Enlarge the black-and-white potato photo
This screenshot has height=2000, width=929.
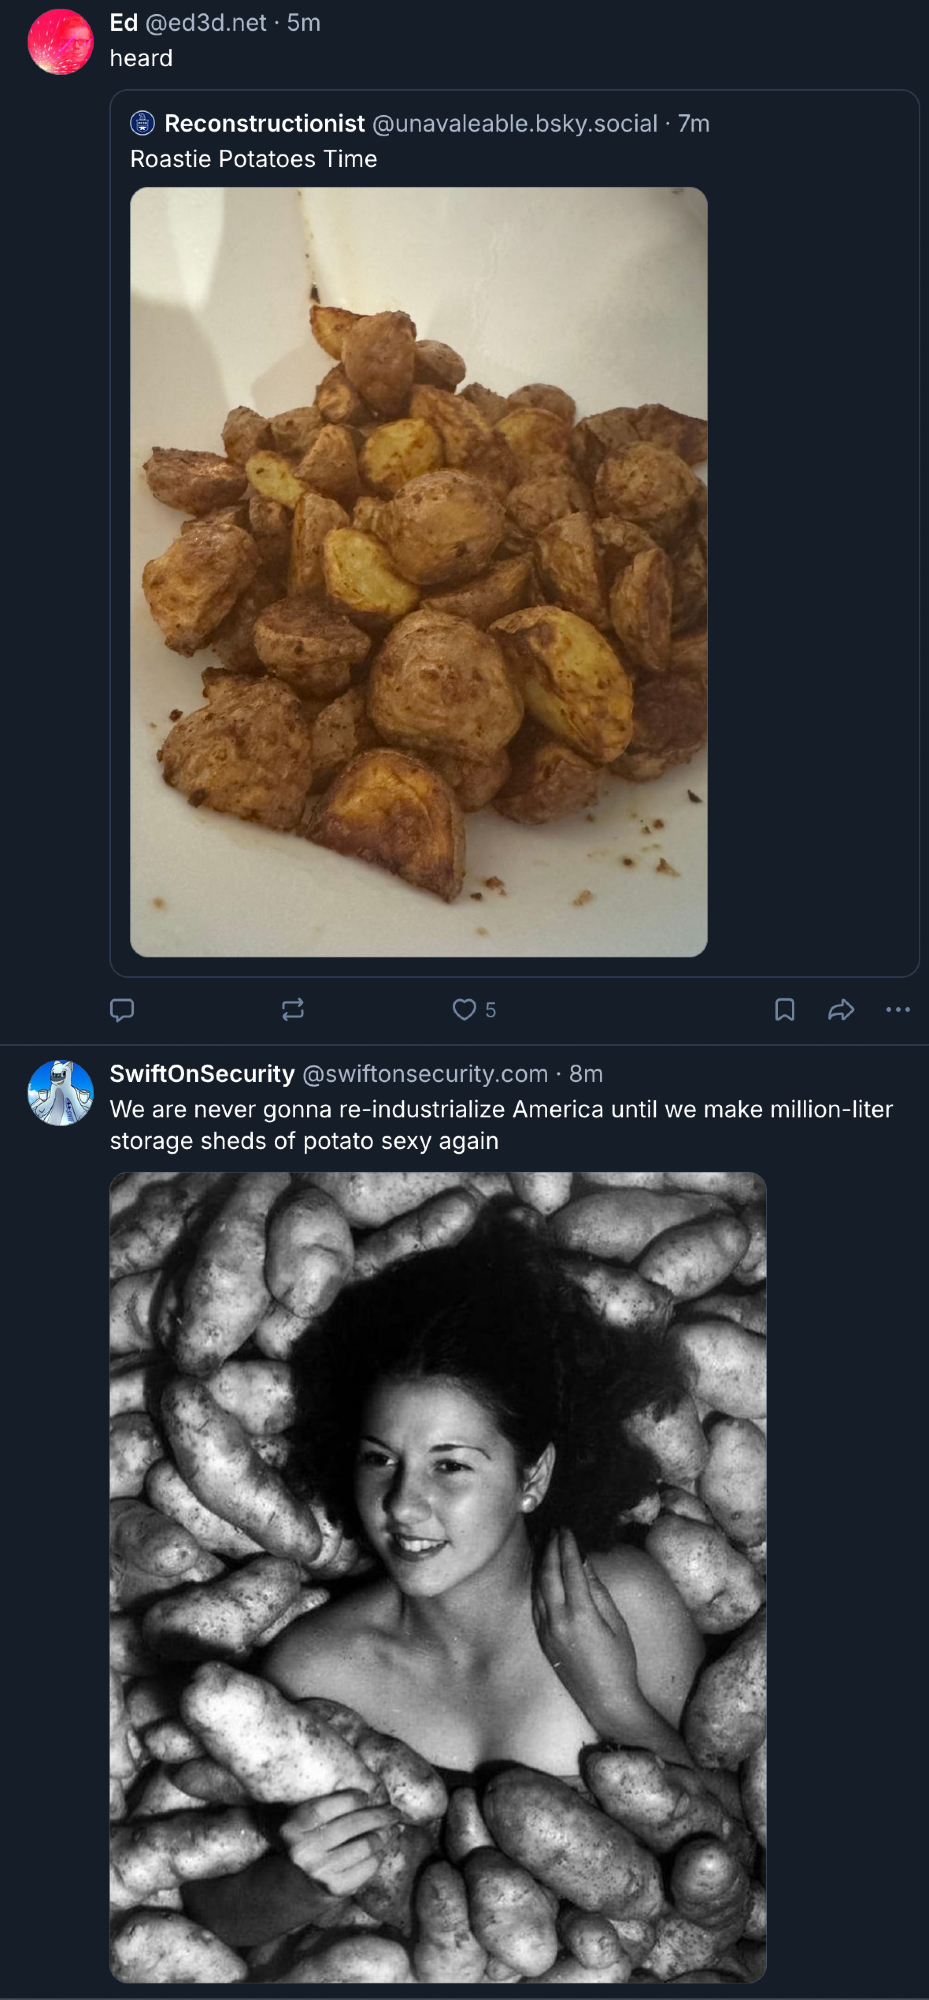[438, 1577]
